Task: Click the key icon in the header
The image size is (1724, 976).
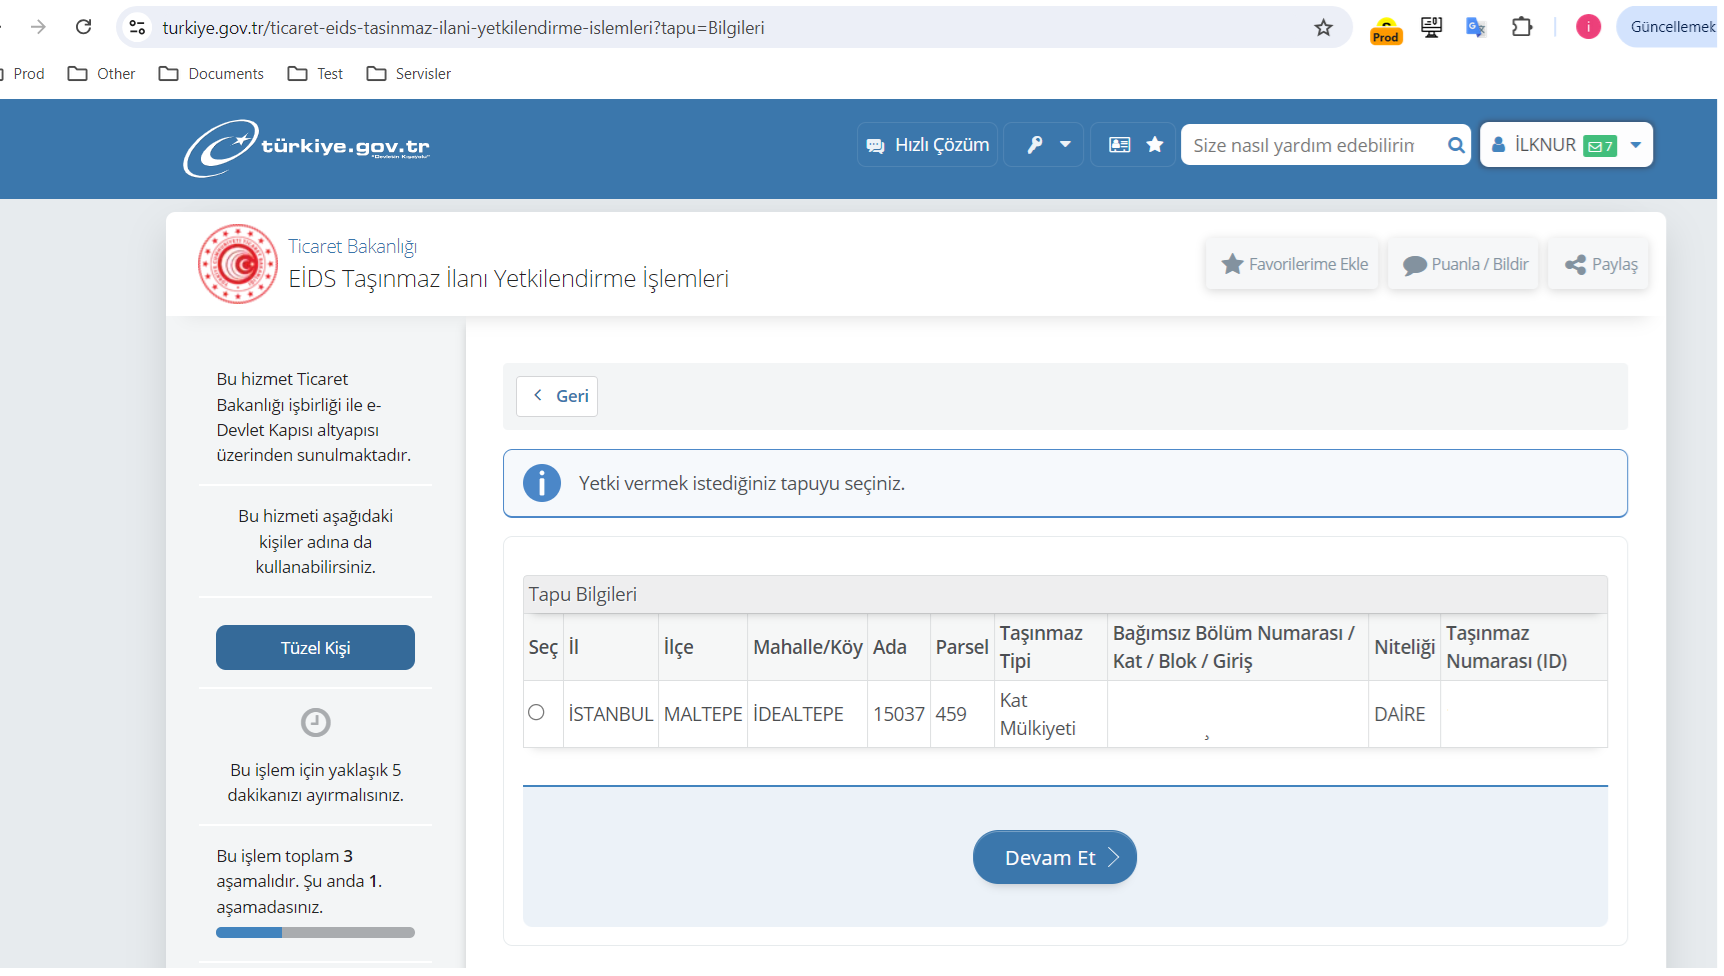Action: click(x=1035, y=145)
